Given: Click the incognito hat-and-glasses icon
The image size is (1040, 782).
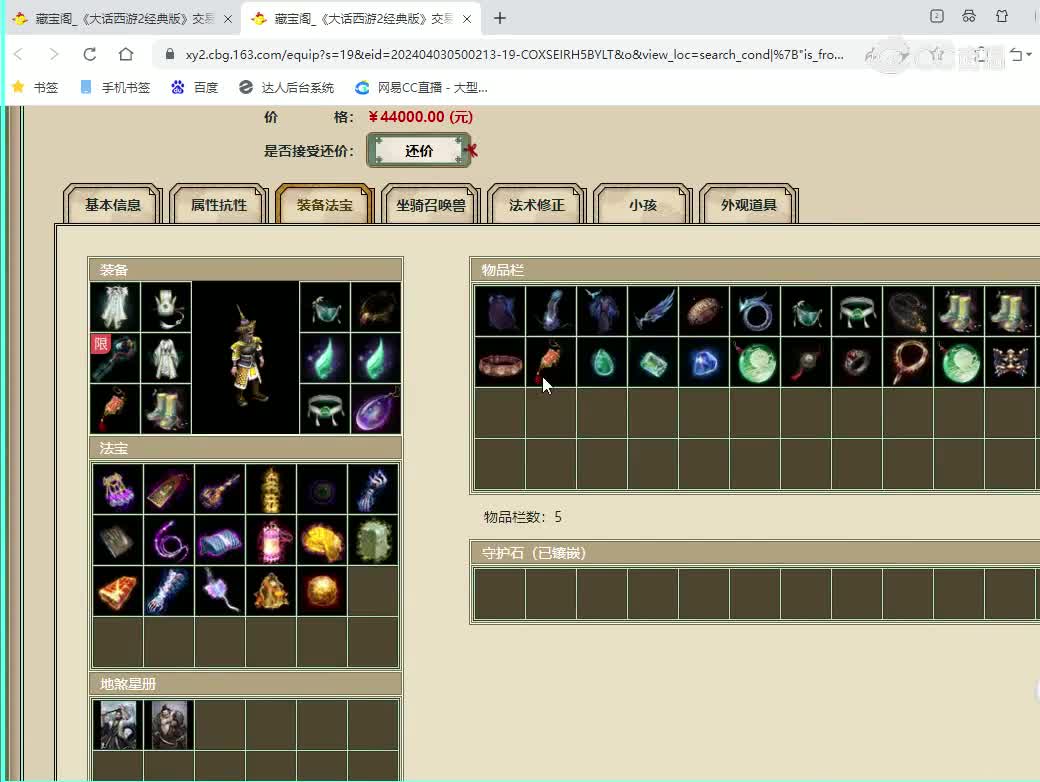Looking at the screenshot, I should click(x=969, y=17).
